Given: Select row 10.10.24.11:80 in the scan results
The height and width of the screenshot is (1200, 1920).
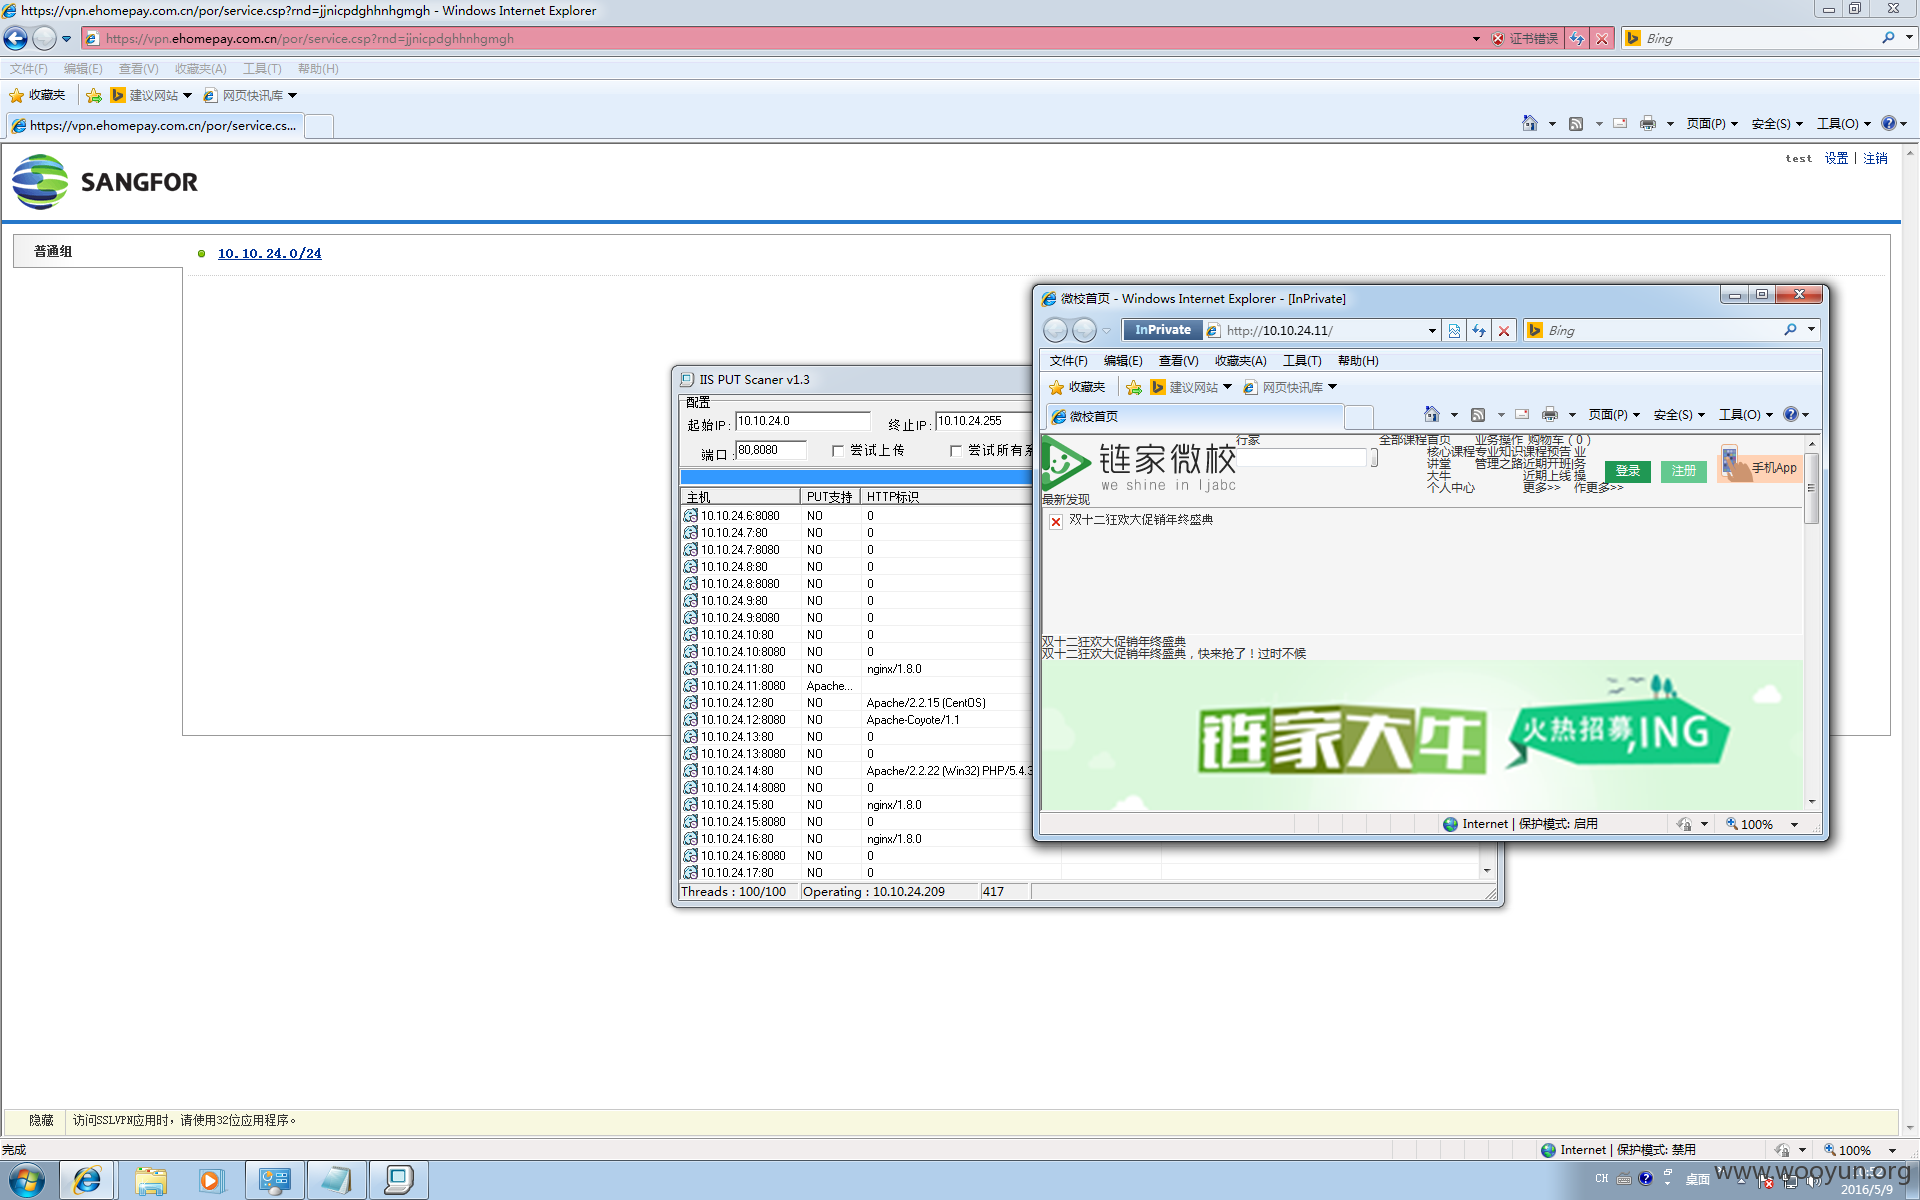Looking at the screenshot, I should 857,669.
